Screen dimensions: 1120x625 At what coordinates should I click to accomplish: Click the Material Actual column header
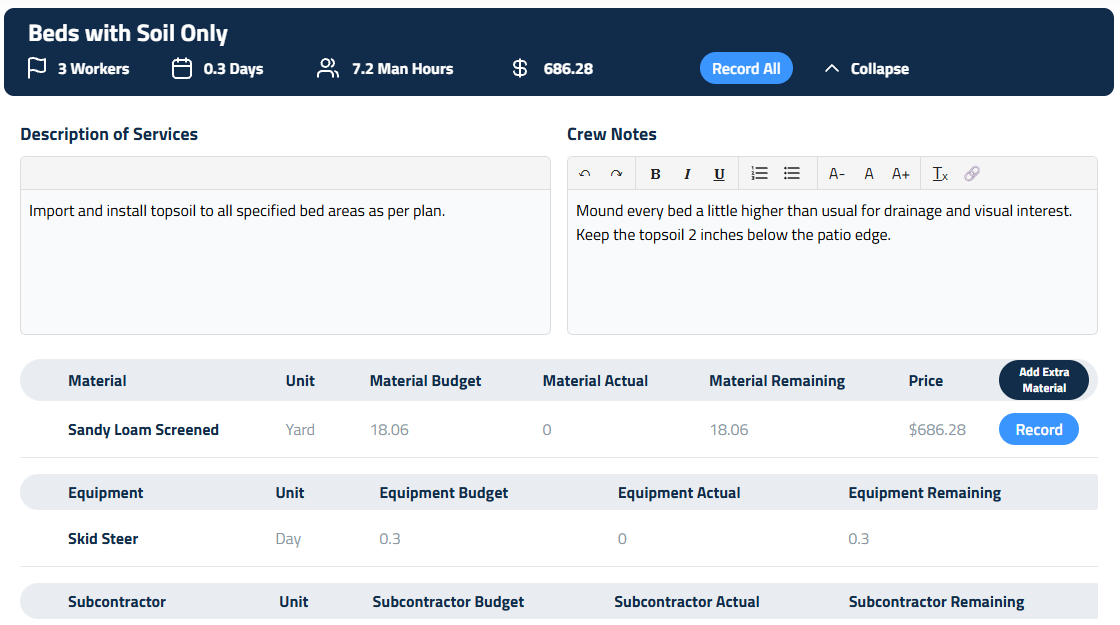tap(595, 381)
